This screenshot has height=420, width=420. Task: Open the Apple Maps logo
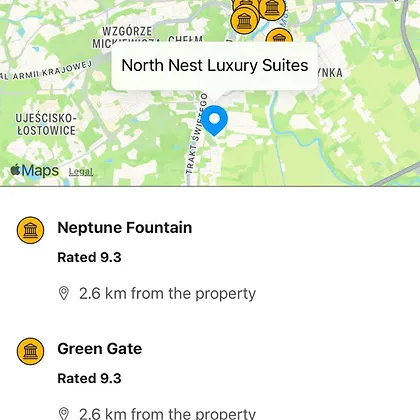click(35, 171)
